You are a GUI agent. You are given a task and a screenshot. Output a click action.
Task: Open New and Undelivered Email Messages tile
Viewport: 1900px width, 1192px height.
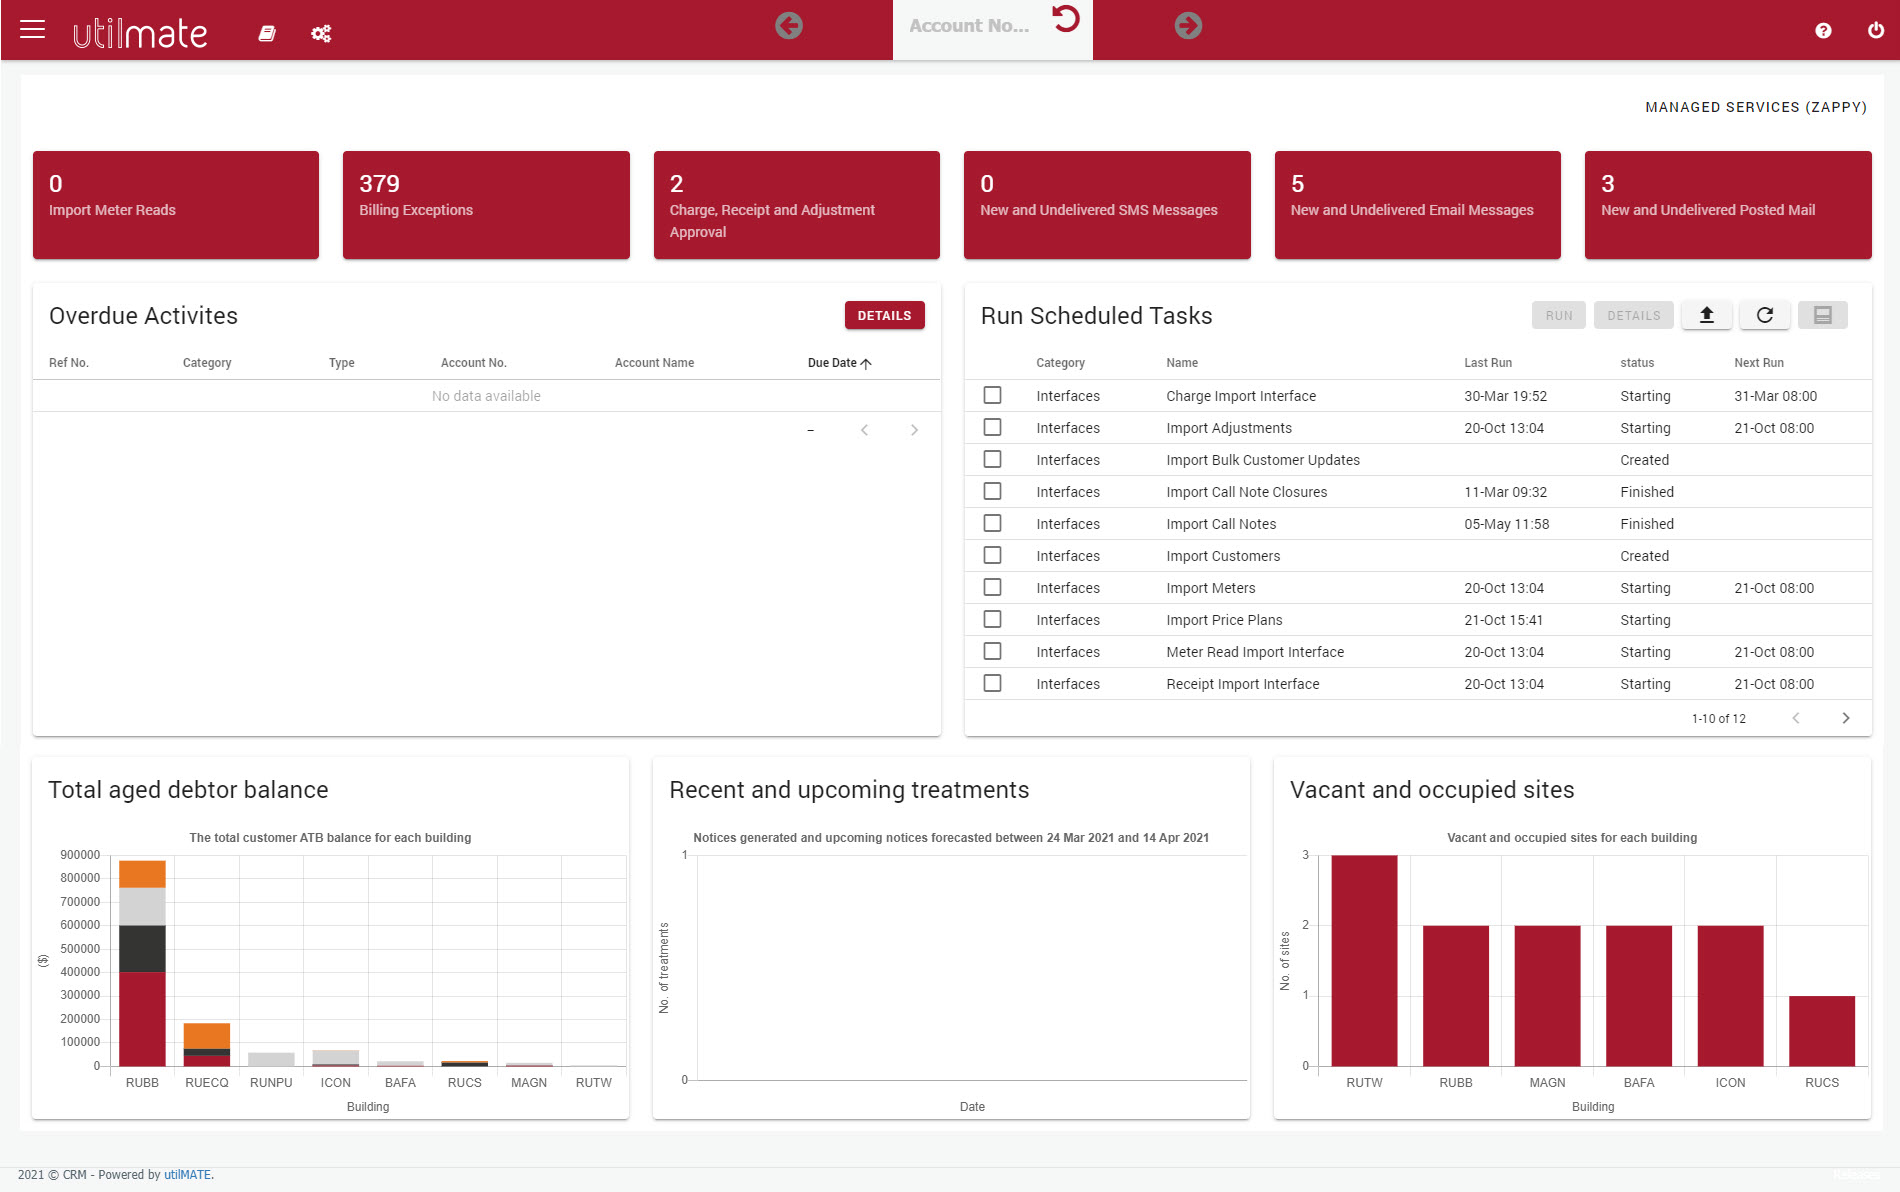click(x=1417, y=205)
